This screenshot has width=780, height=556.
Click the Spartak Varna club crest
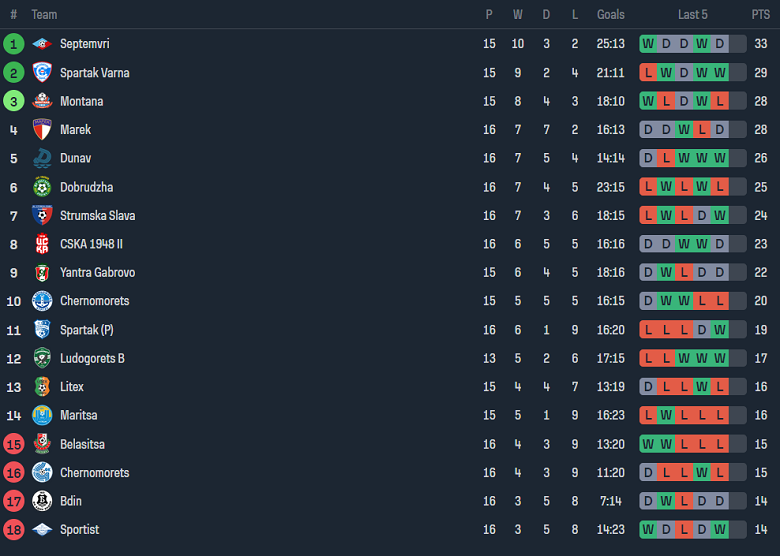pyautogui.click(x=41, y=73)
